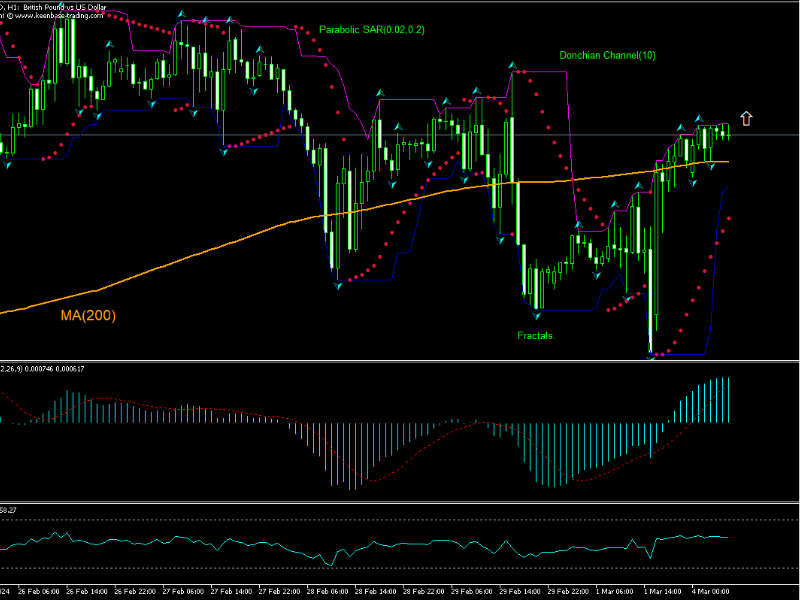This screenshot has width=800, height=600.
Task: Click the Fractals label
Action: 534,336
